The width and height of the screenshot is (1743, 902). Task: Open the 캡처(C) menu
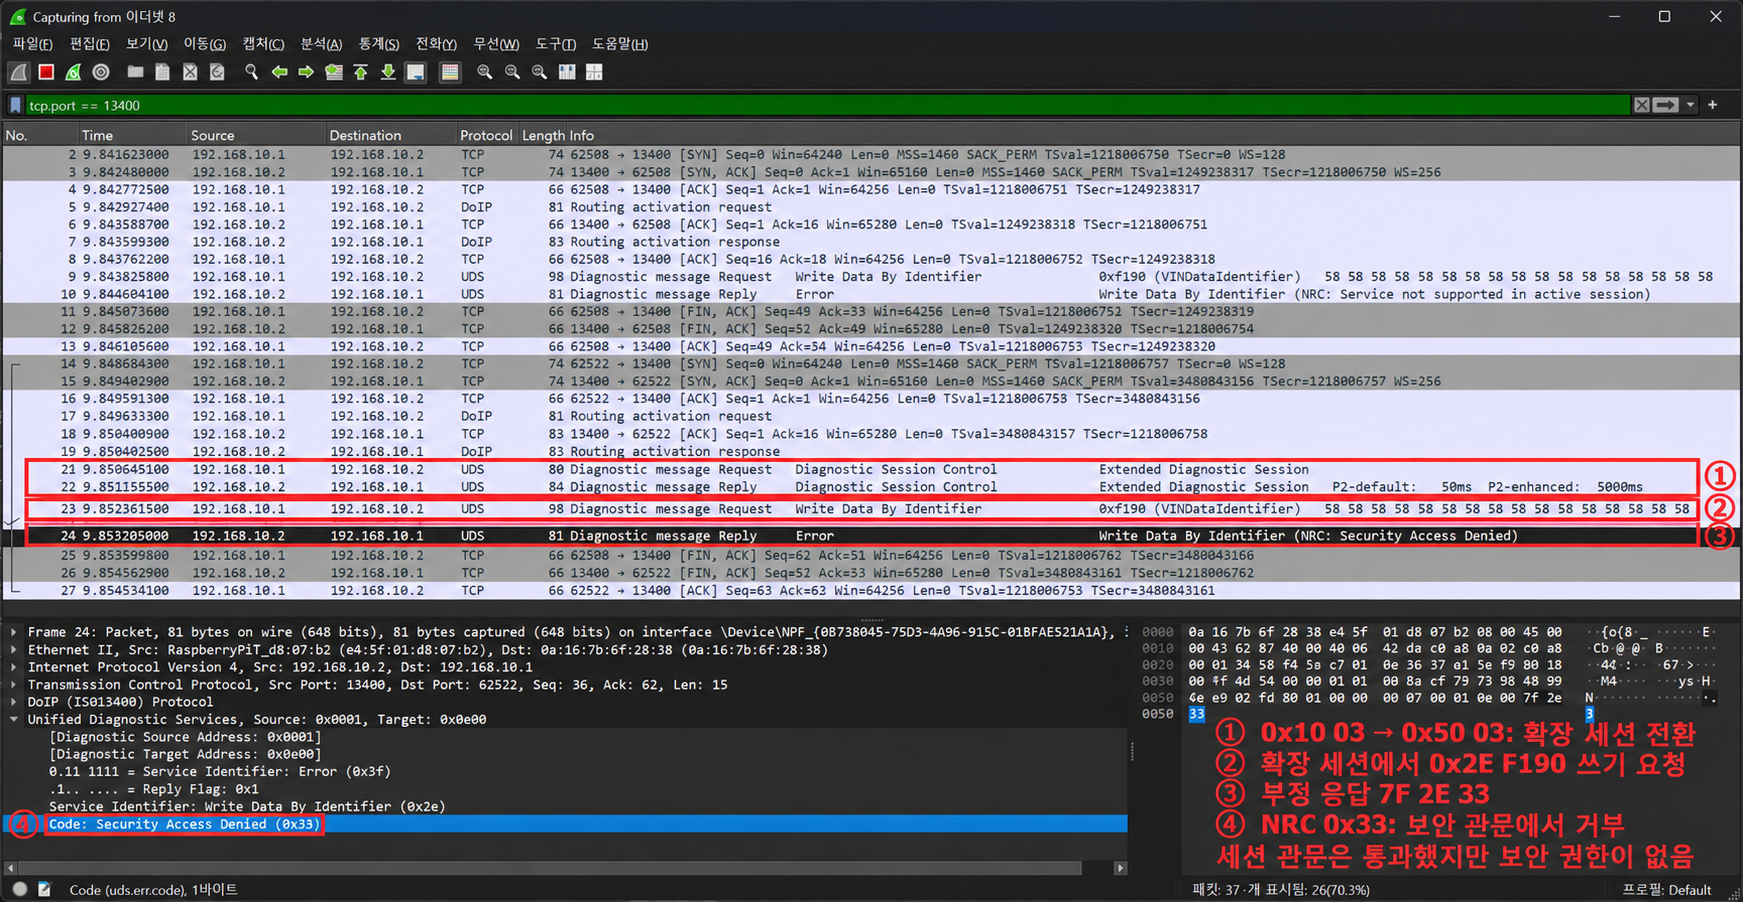[x=263, y=44]
